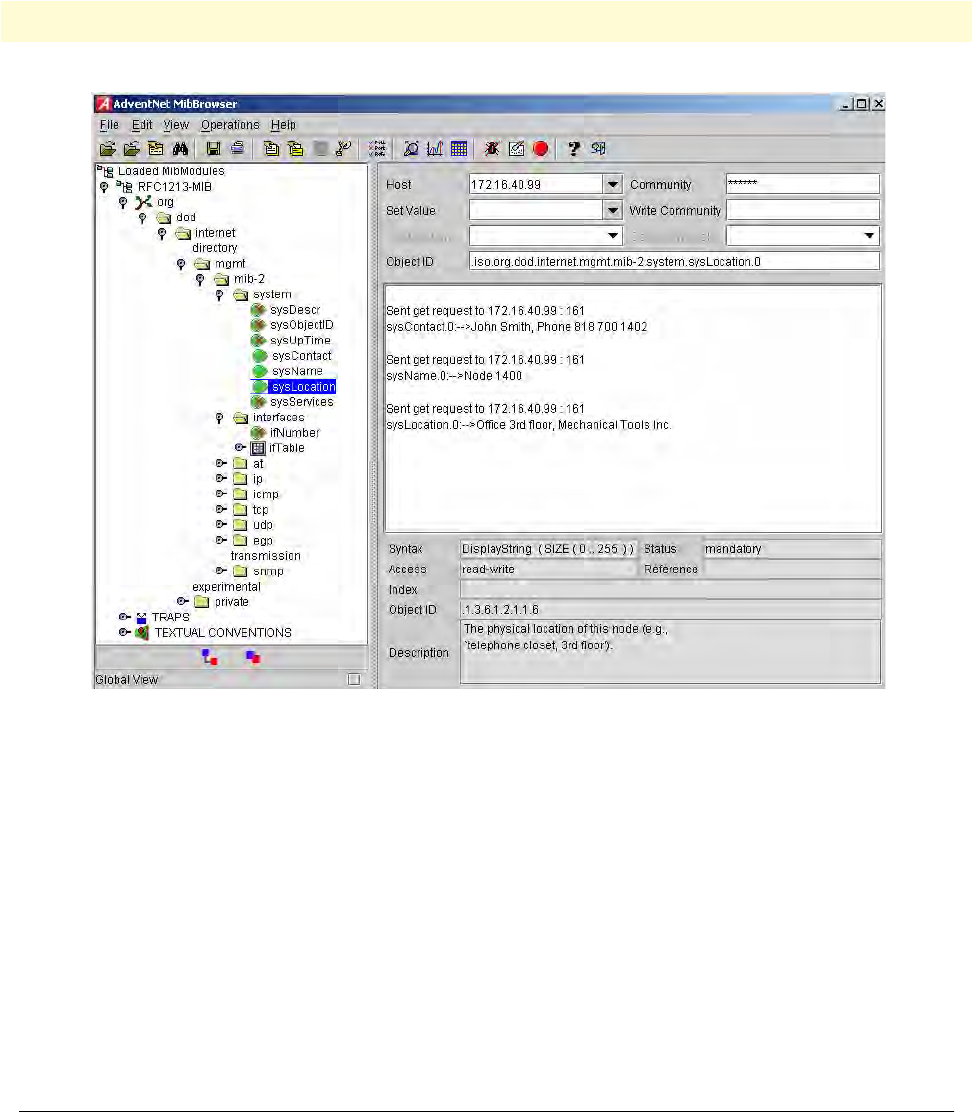Image resolution: width=973 pixels, height=1115 pixels.
Task: Open the View menu
Action: tap(176, 125)
